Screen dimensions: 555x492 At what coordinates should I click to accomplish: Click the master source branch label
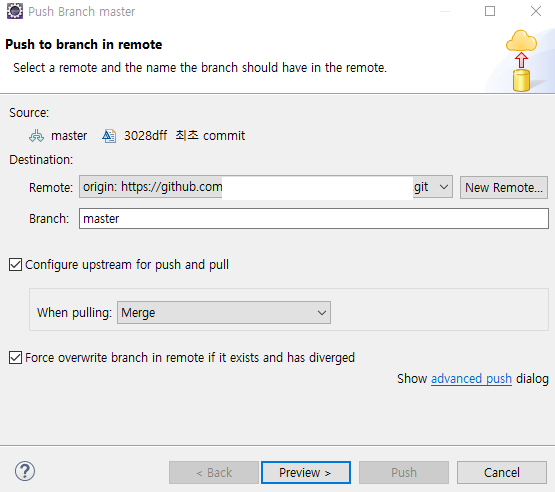click(x=69, y=136)
